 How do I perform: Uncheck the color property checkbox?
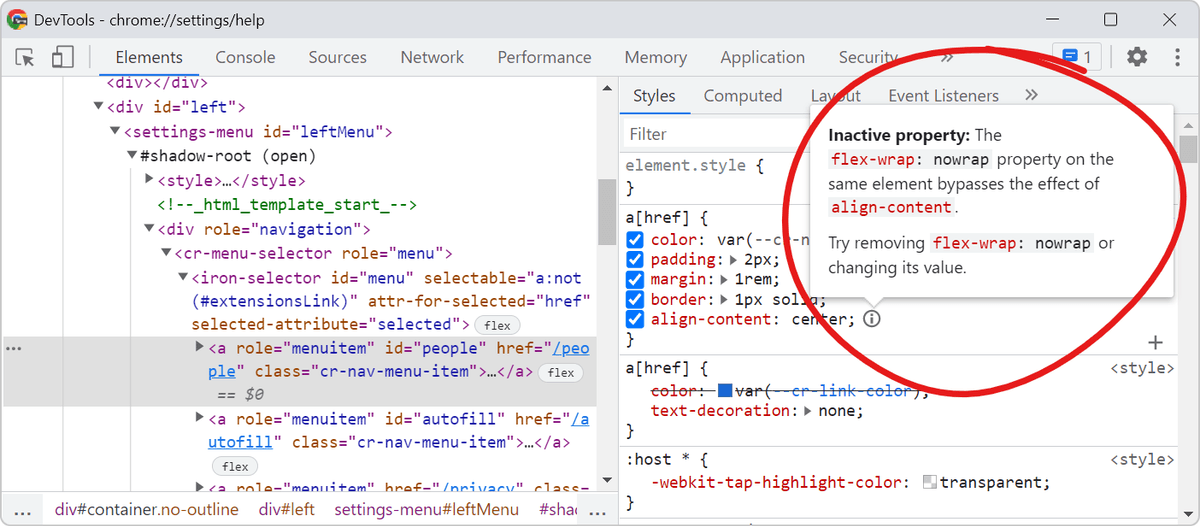coord(634,240)
